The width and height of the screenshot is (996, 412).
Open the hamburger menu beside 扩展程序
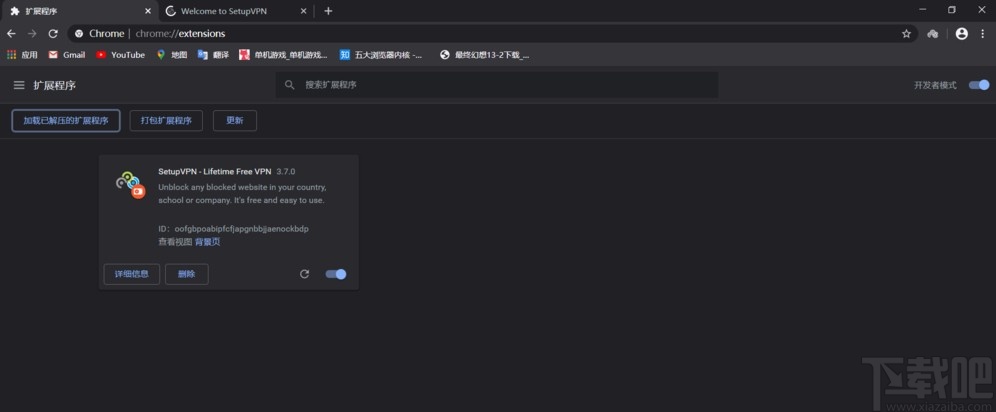click(19, 85)
